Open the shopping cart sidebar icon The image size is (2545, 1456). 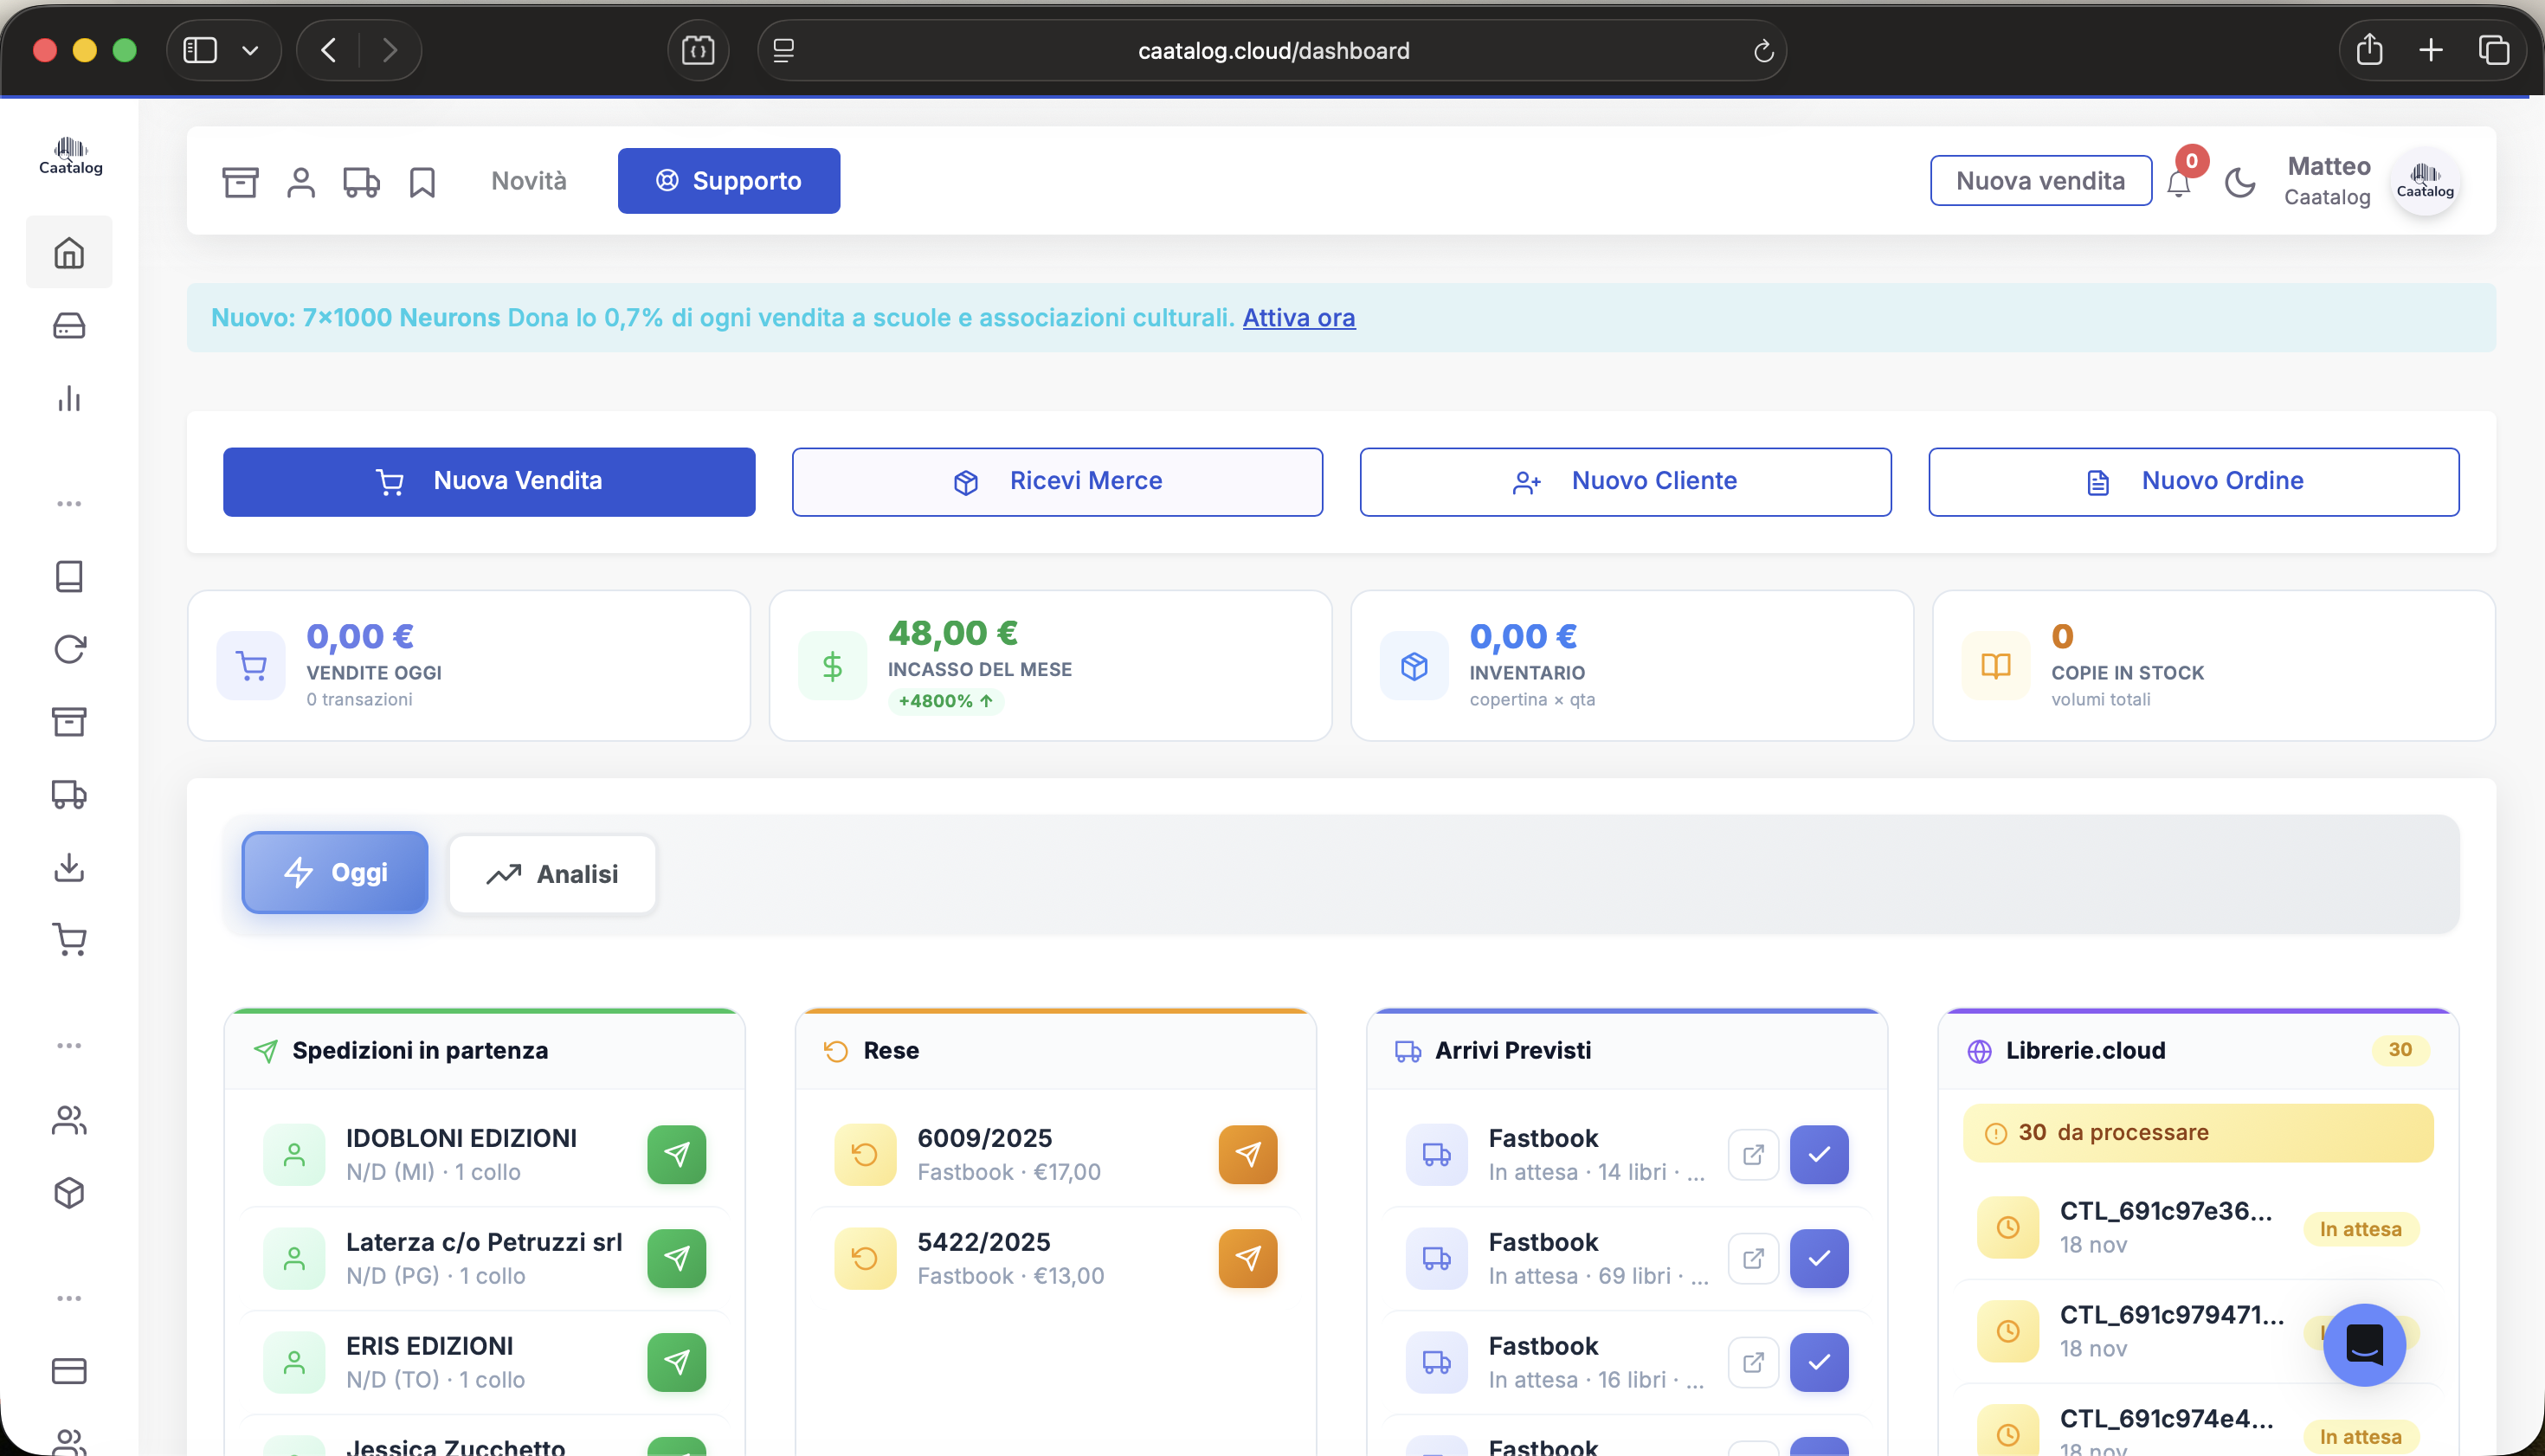point(69,939)
